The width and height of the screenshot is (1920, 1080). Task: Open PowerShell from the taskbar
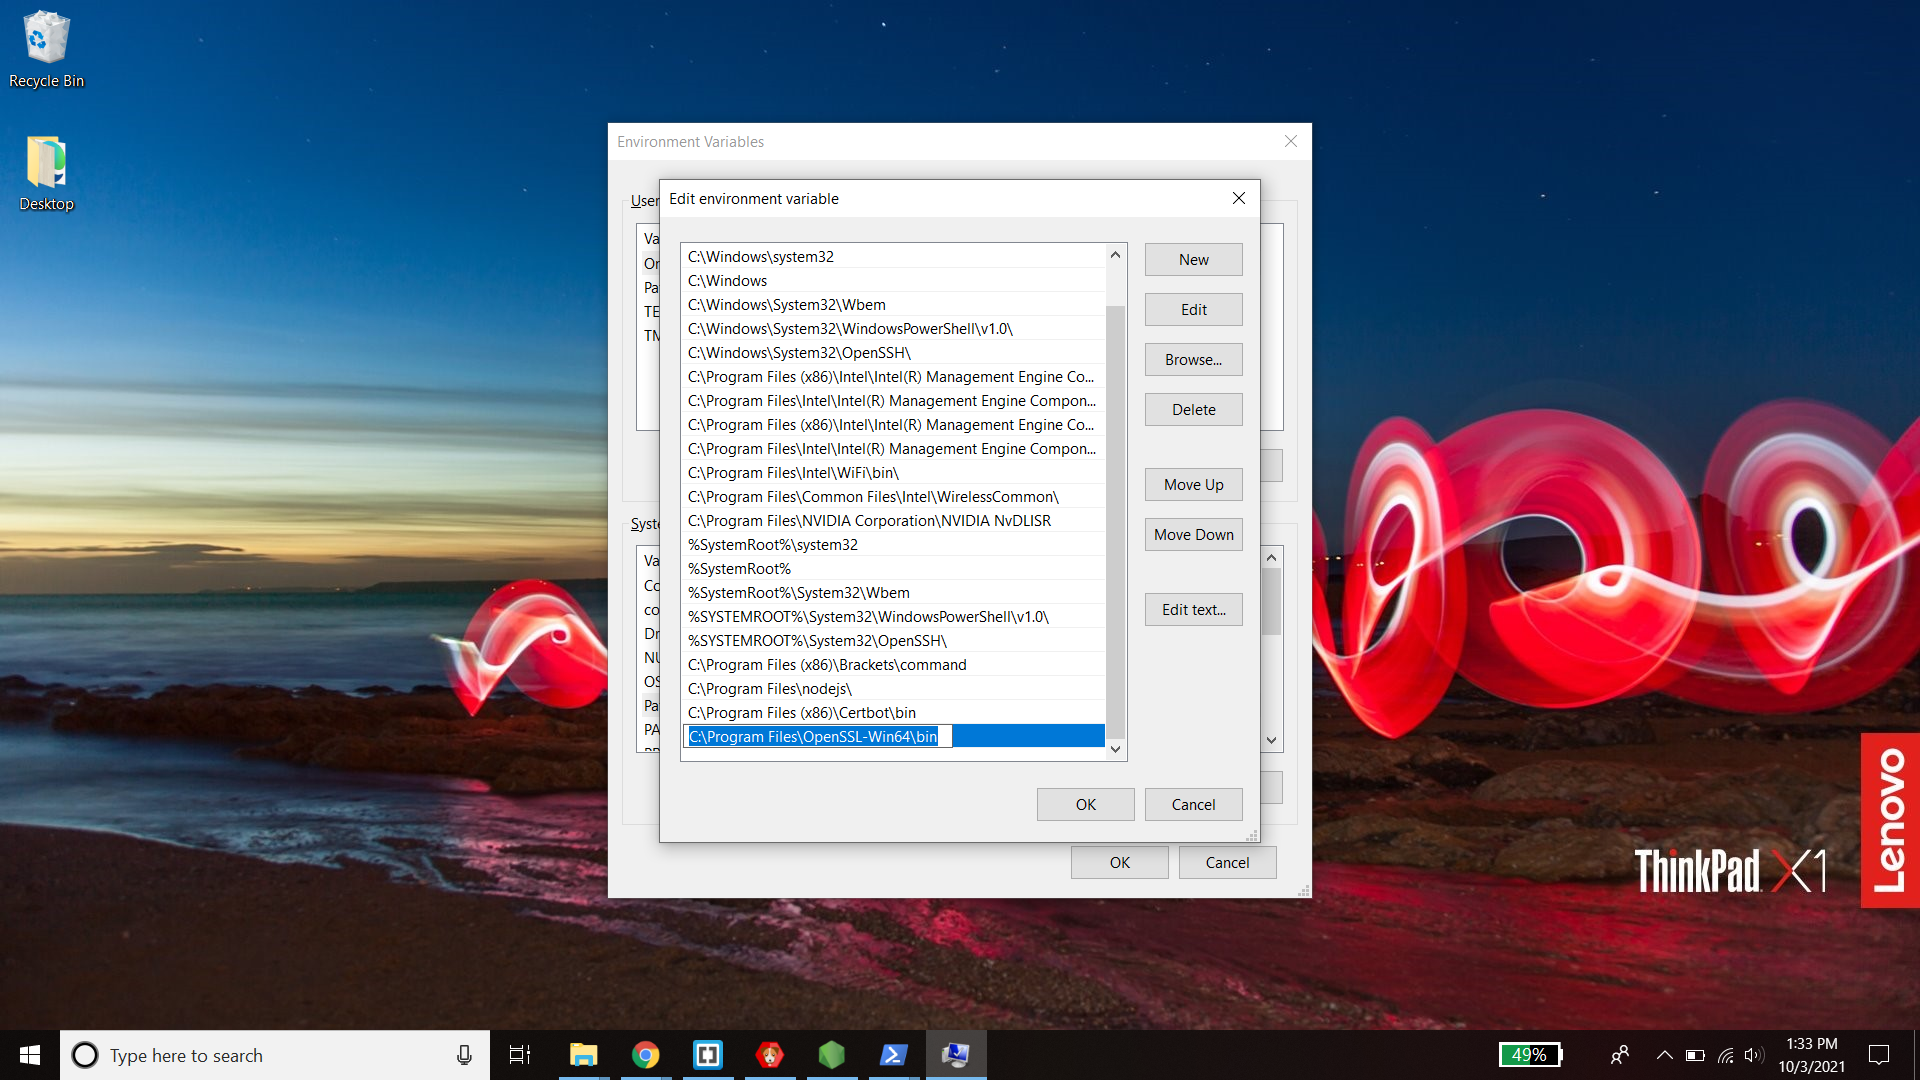(x=893, y=1055)
